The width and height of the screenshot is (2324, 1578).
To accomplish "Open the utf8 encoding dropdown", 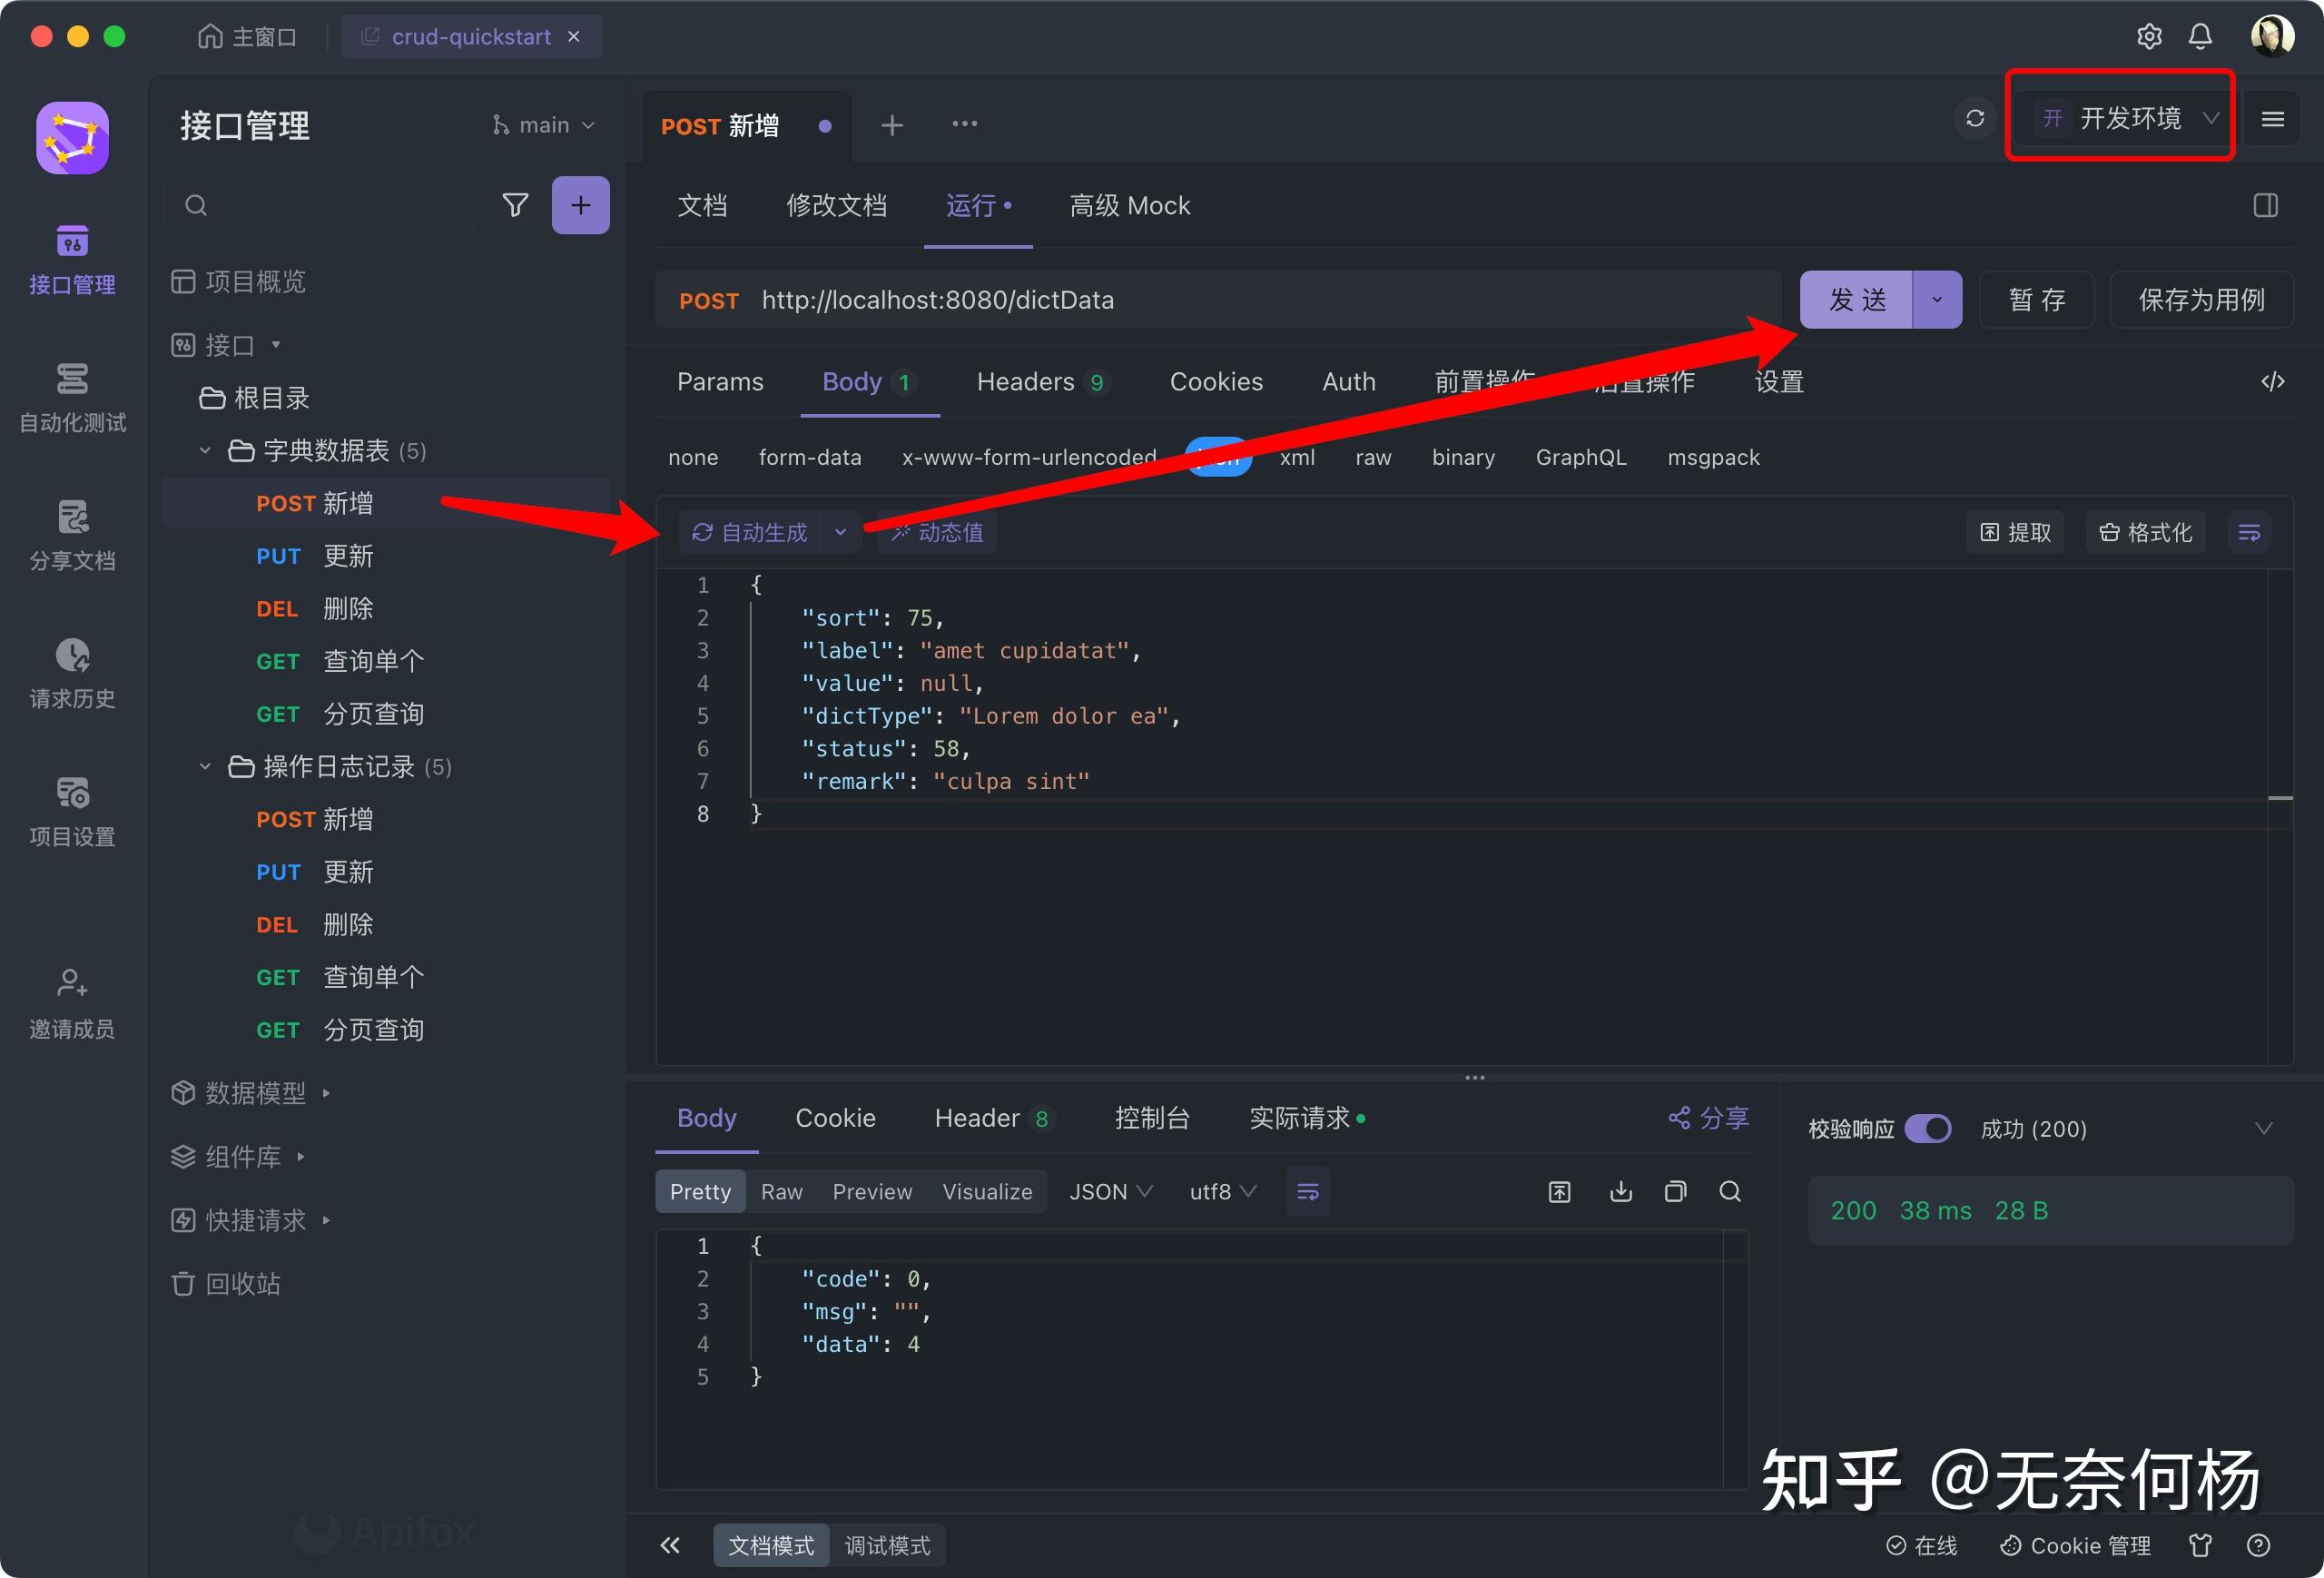I will coord(1222,1191).
